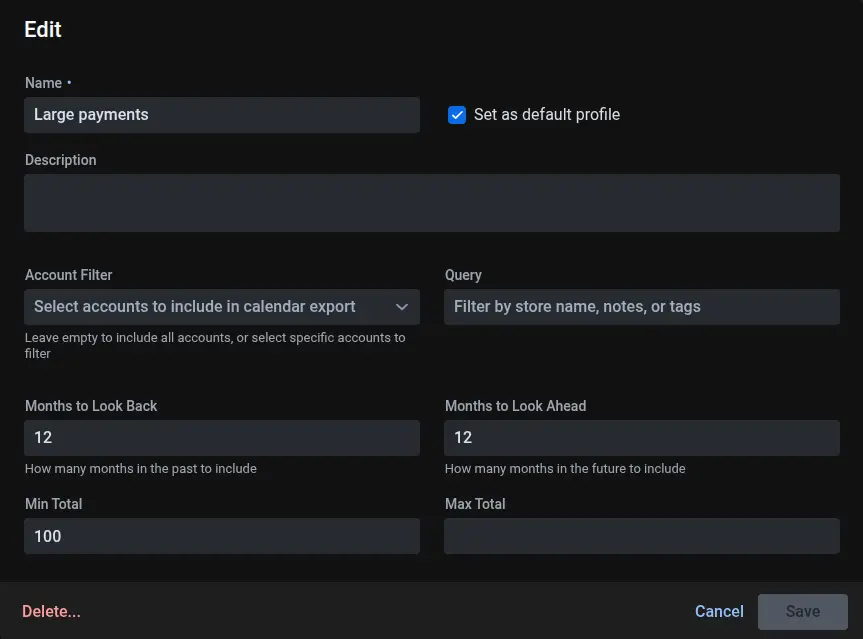Cancel editing the profile
863x639 pixels.
point(719,611)
